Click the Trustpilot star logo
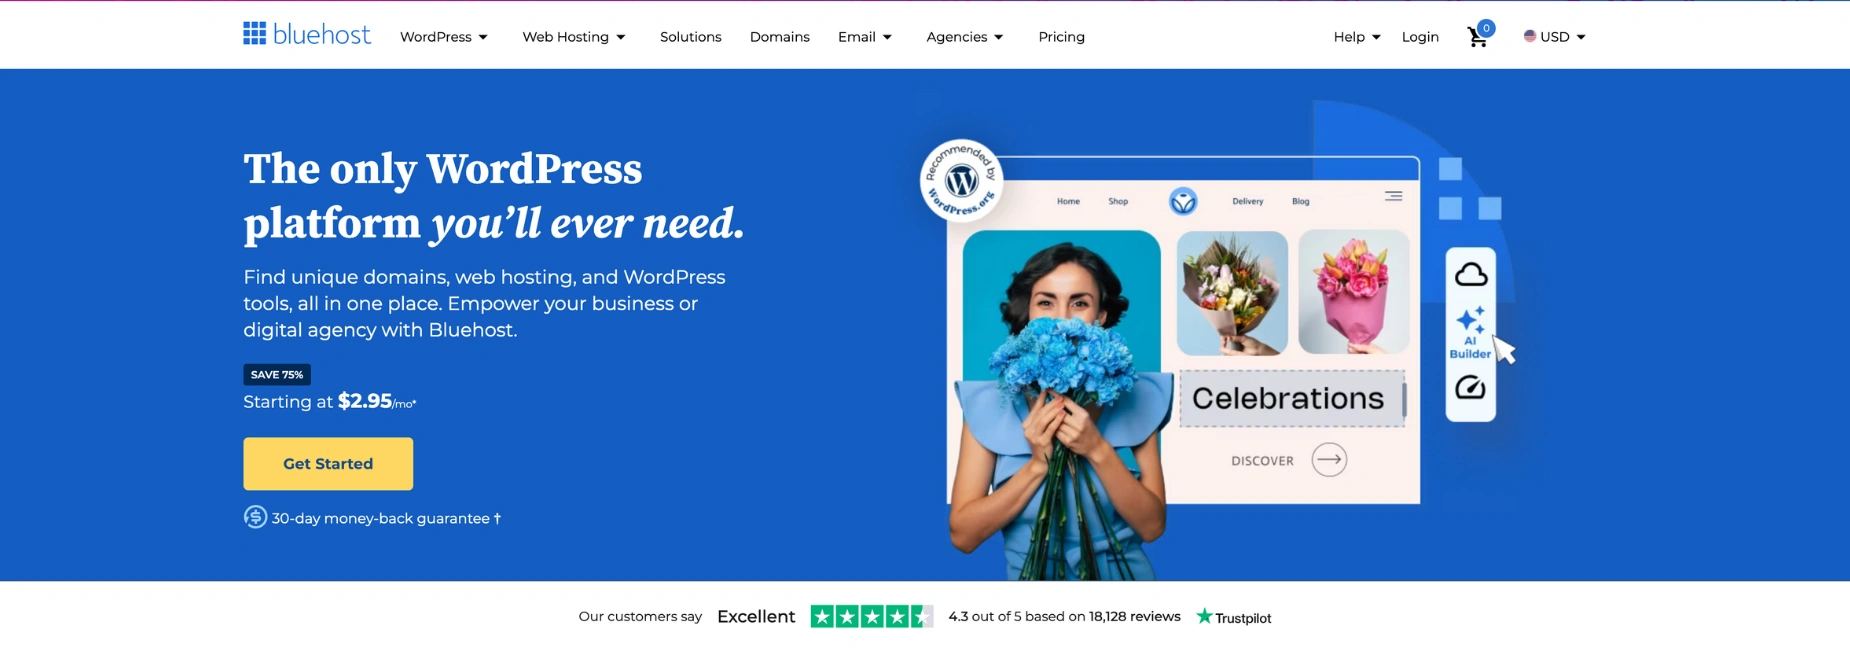The width and height of the screenshot is (1850, 655). 1204,616
